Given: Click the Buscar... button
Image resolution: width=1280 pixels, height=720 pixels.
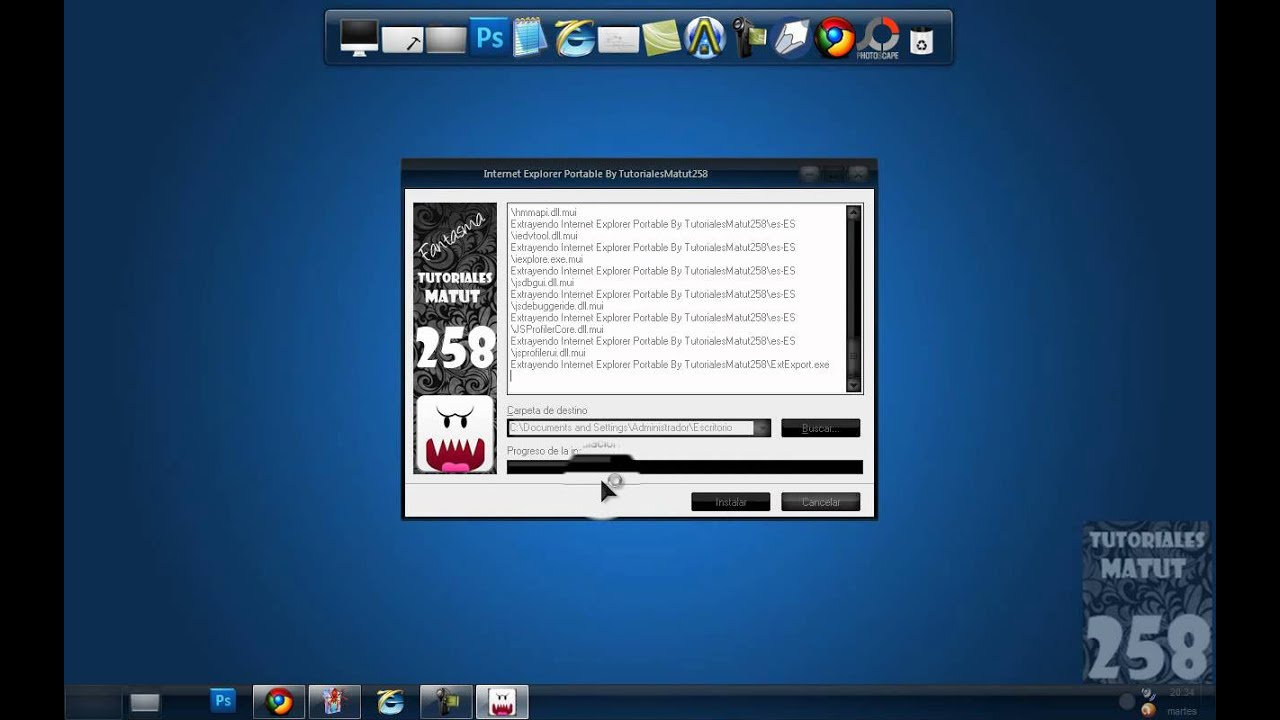Looking at the screenshot, I should [820, 428].
